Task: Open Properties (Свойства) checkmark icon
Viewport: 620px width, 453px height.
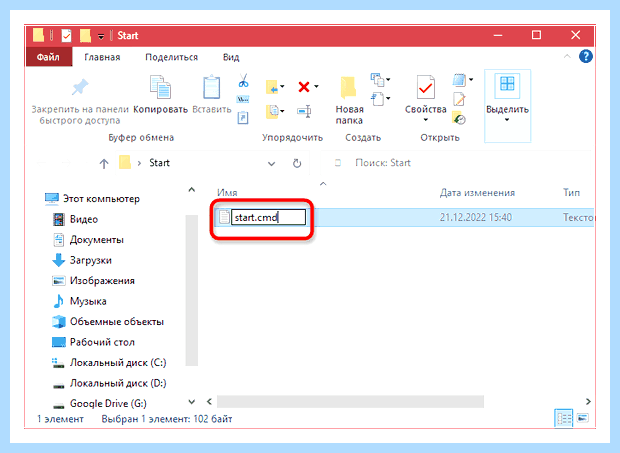Action: pyautogui.click(x=425, y=87)
